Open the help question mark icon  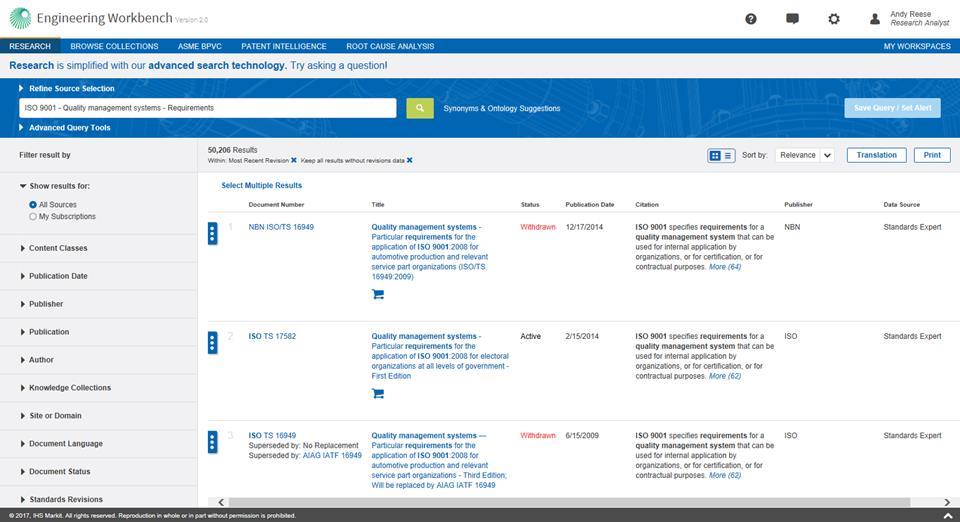click(751, 19)
